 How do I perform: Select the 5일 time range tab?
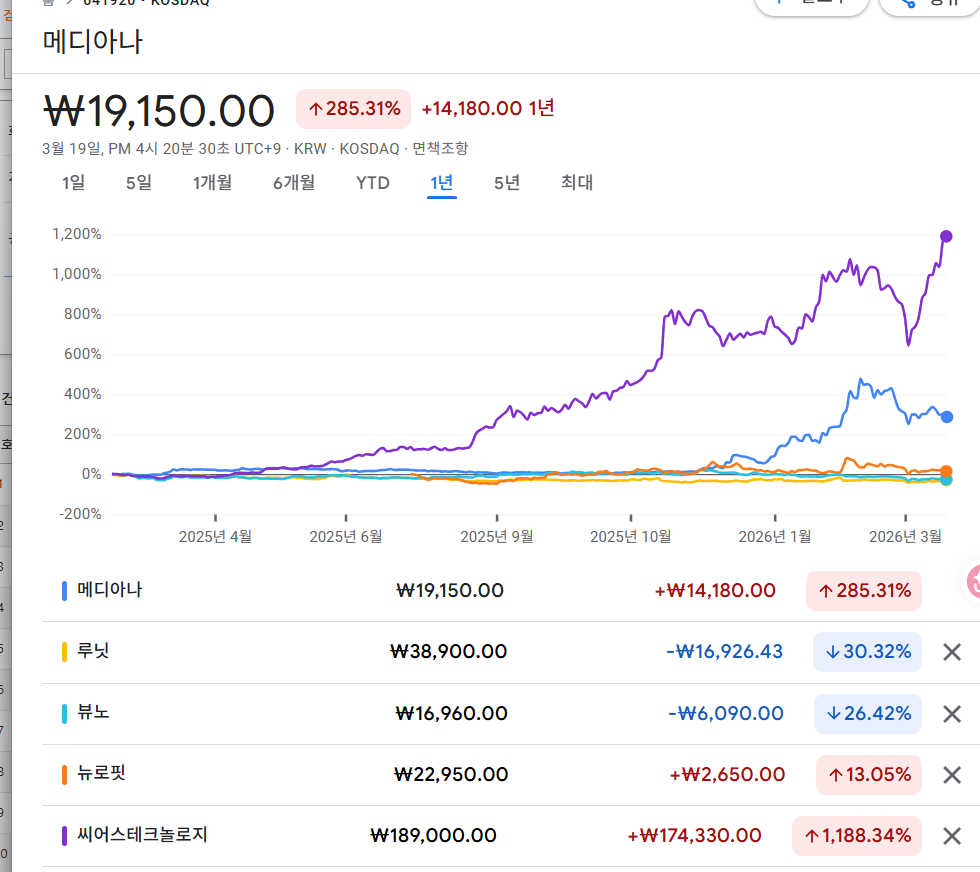[x=138, y=183]
